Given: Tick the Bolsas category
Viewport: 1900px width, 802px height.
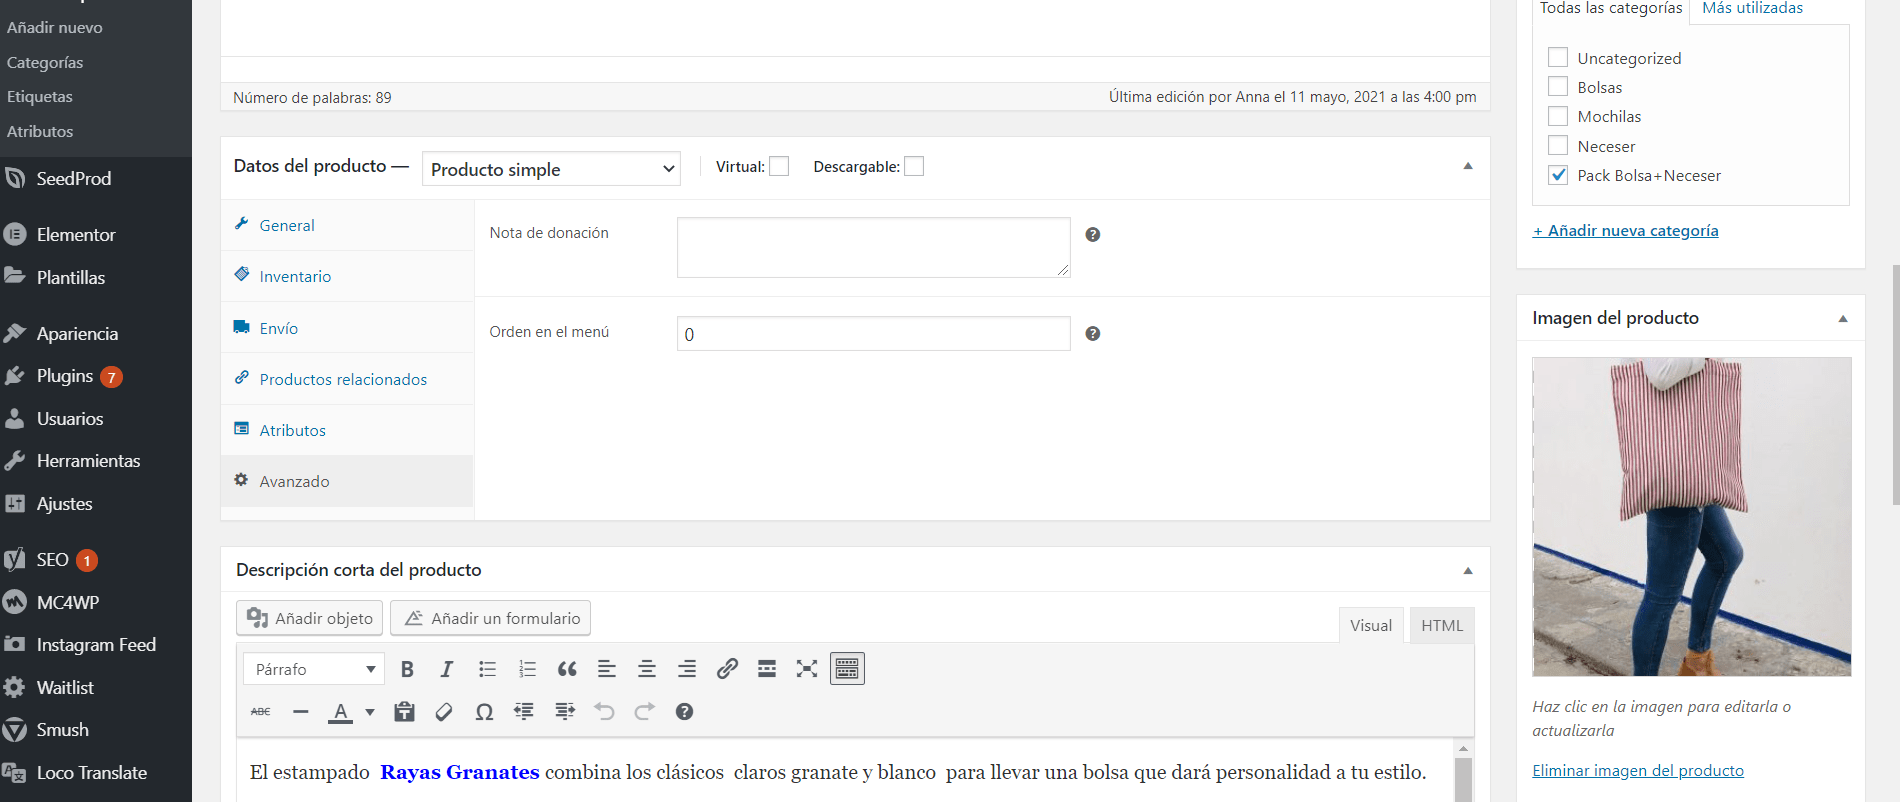Looking at the screenshot, I should coord(1558,87).
